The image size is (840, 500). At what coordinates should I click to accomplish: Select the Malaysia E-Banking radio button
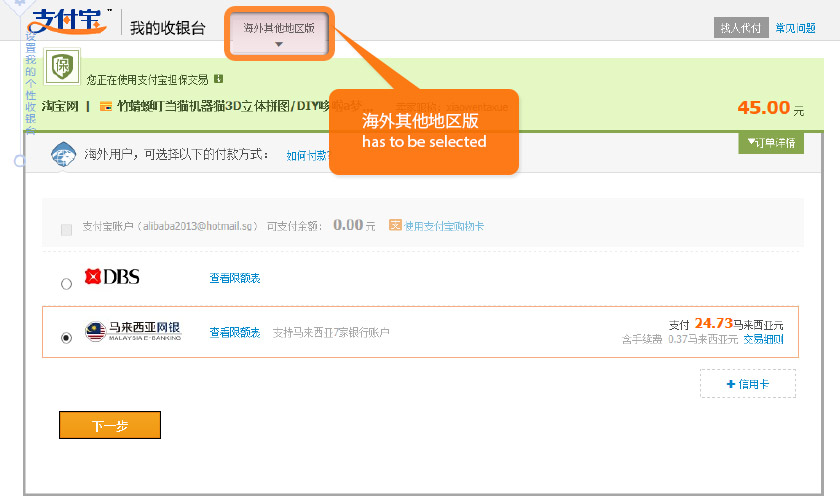pos(67,338)
